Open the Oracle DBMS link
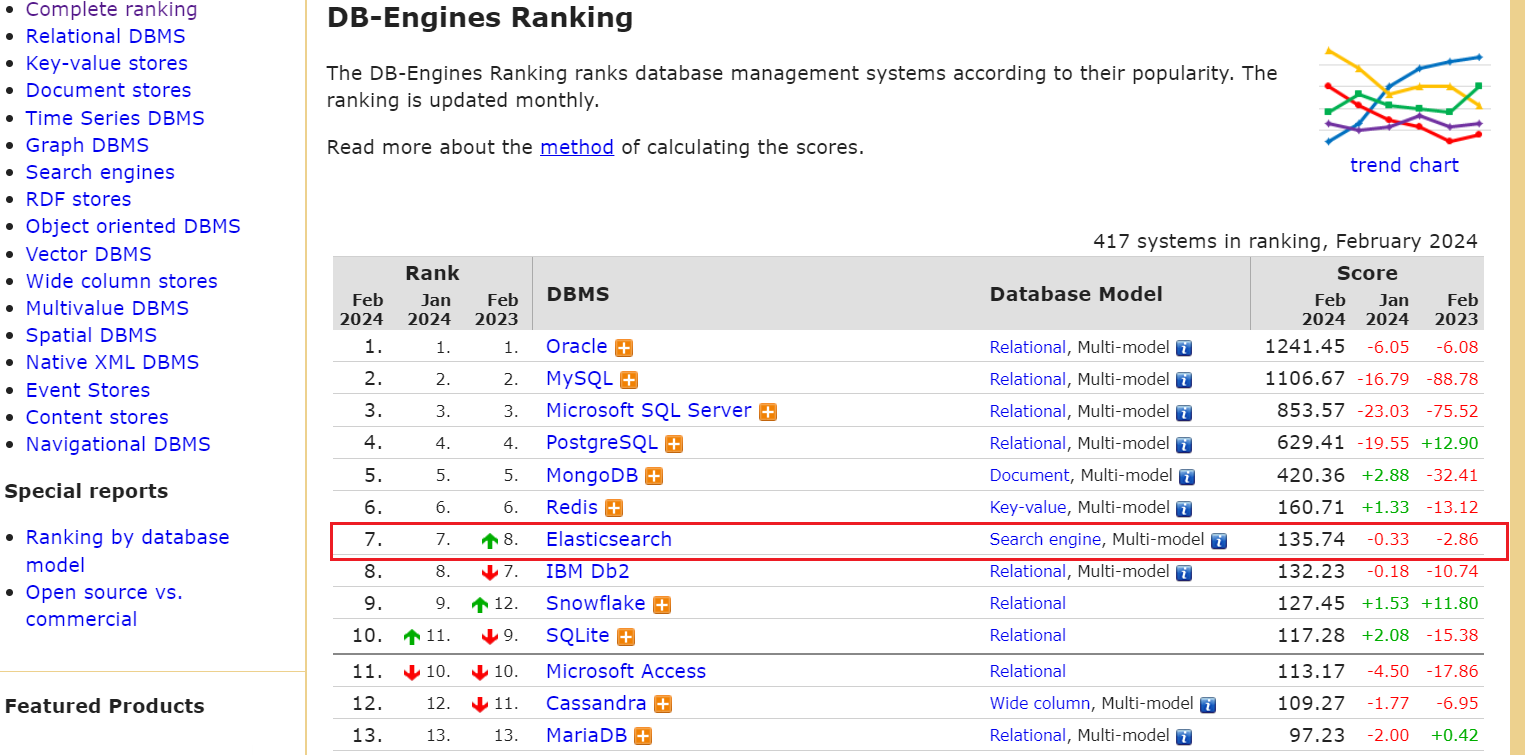 (x=577, y=347)
